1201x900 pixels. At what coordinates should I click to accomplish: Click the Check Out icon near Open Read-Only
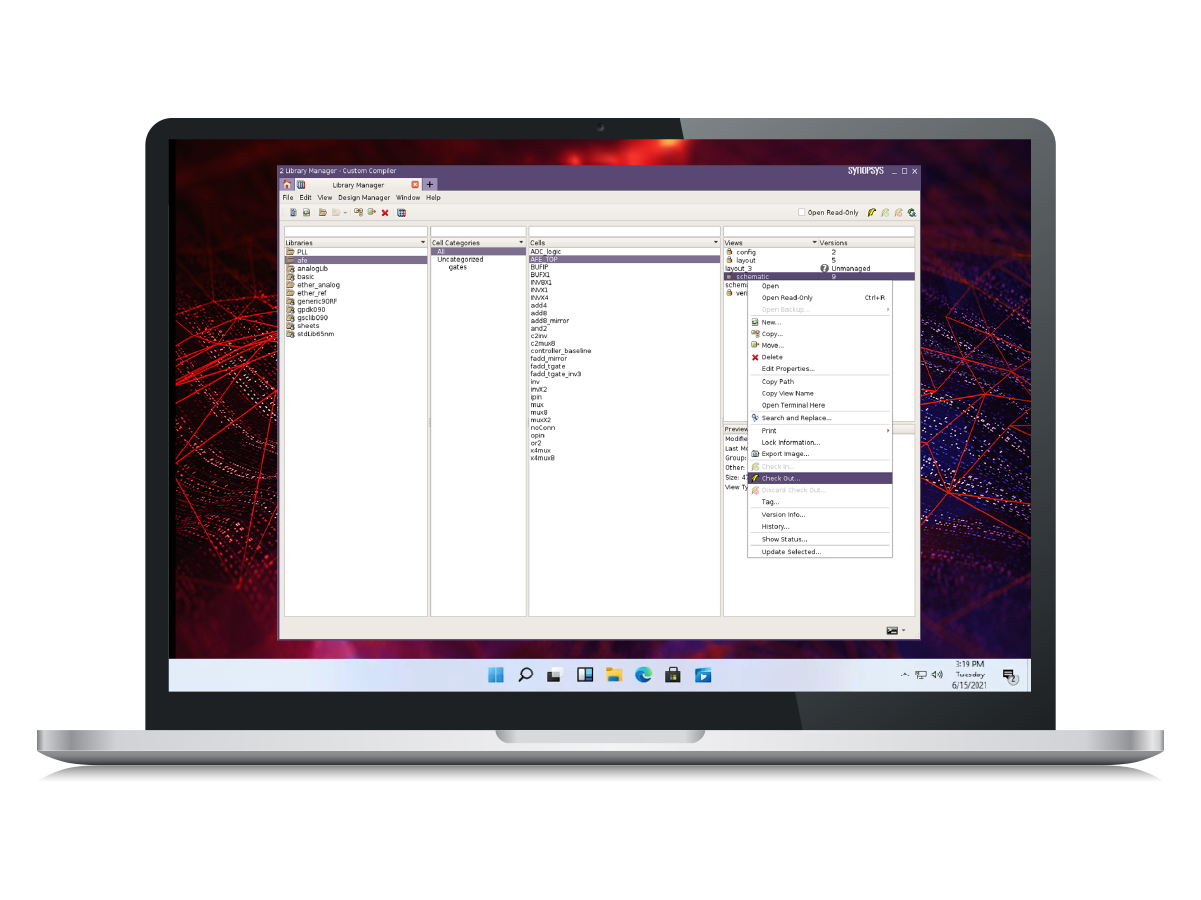872,213
